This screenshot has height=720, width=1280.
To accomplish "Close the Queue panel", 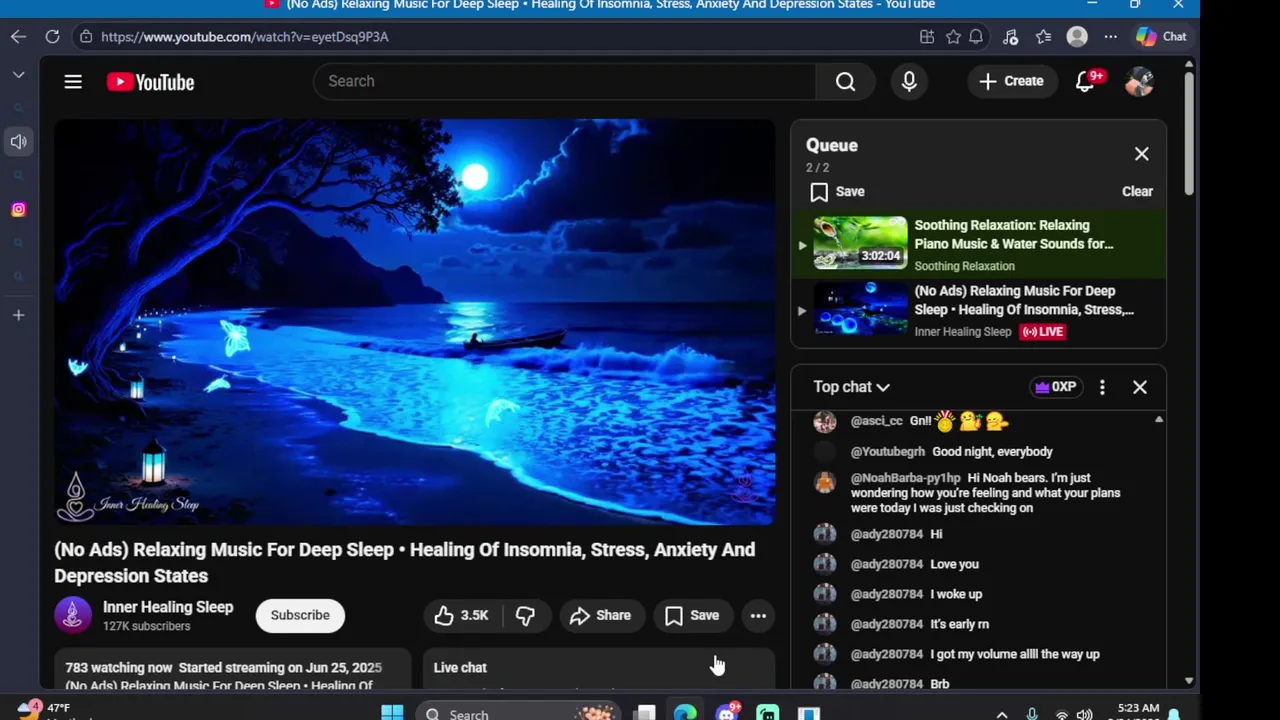I will click(x=1141, y=154).
